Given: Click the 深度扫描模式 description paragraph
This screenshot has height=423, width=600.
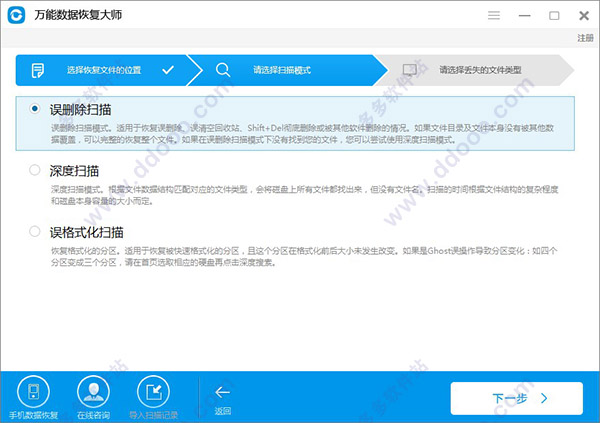Looking at the screenshot, I should (x=304, y=195).
